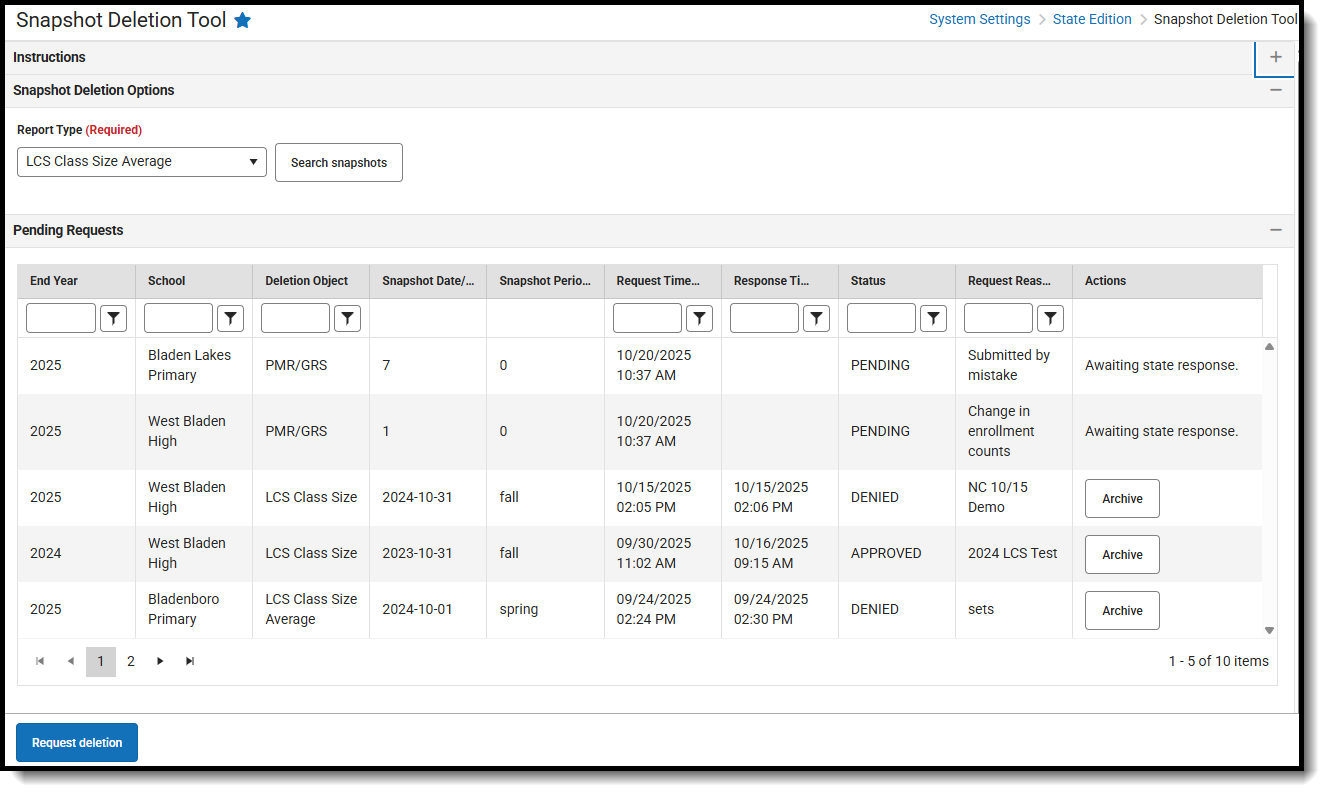
Task: Jump to the first page of results
Action: (40, 661)
